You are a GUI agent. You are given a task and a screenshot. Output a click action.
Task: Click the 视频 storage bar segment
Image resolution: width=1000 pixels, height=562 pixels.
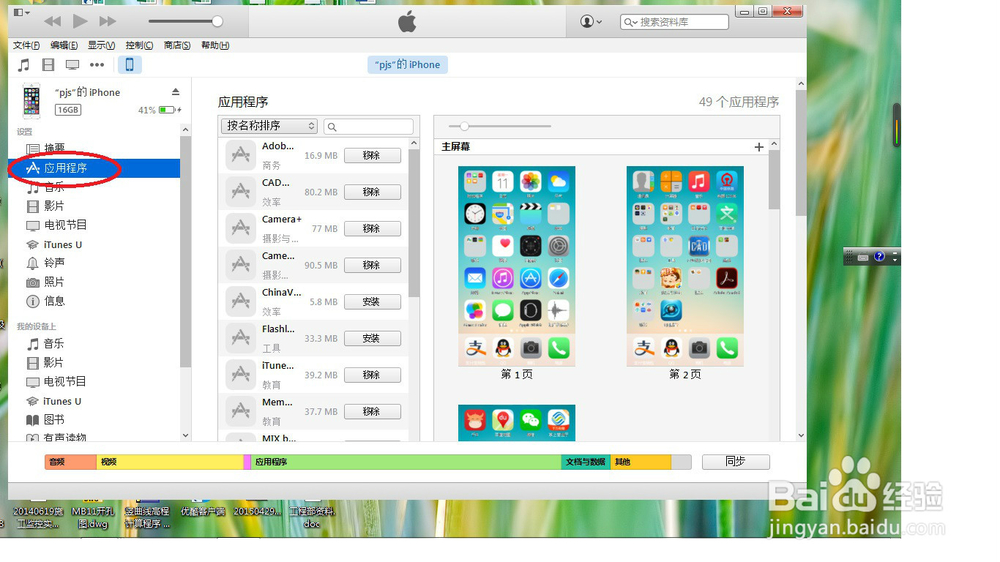[x=170, y=462]
